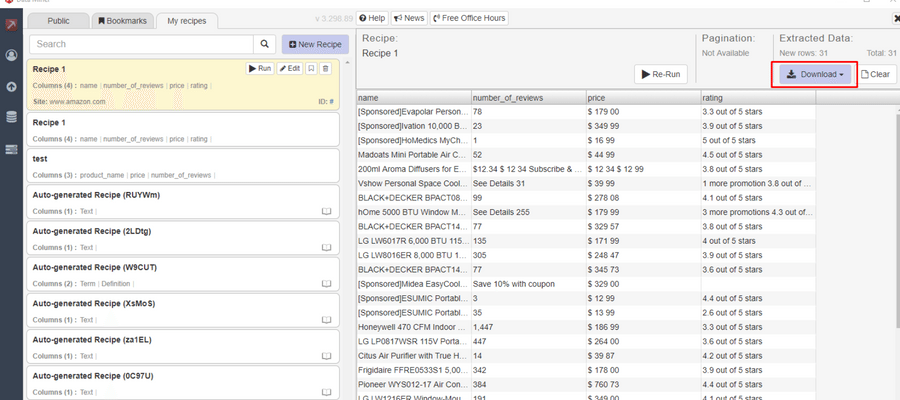Click into the Search recipes field
Image resolution: width=900 pixels, height=400 pixels.
click(x=141, y=44)
